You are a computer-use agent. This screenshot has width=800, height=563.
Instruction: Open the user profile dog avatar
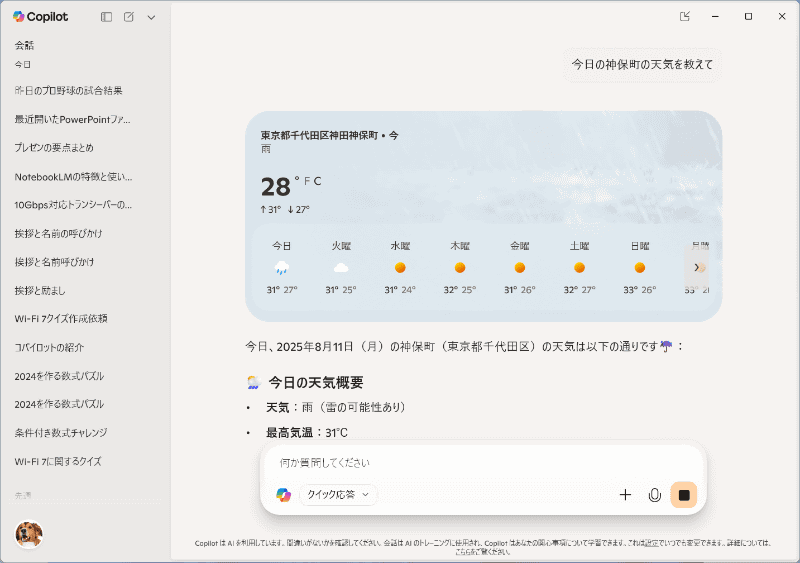[x=29, y=534]
